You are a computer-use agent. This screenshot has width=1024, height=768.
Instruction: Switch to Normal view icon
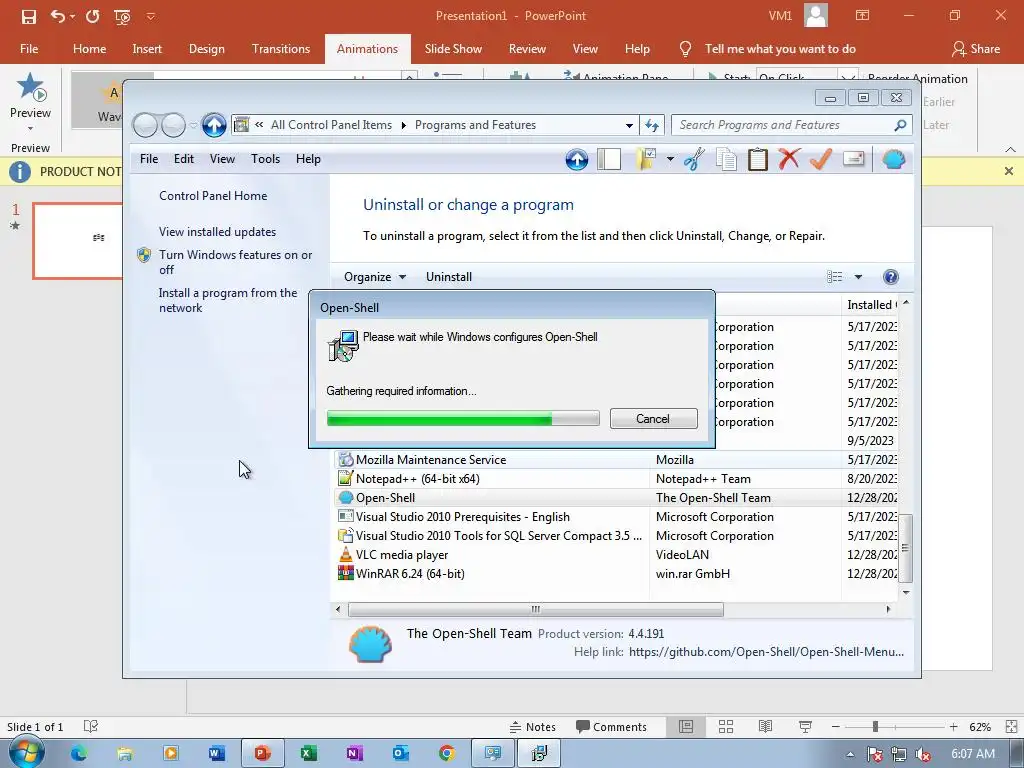point(686,727)
